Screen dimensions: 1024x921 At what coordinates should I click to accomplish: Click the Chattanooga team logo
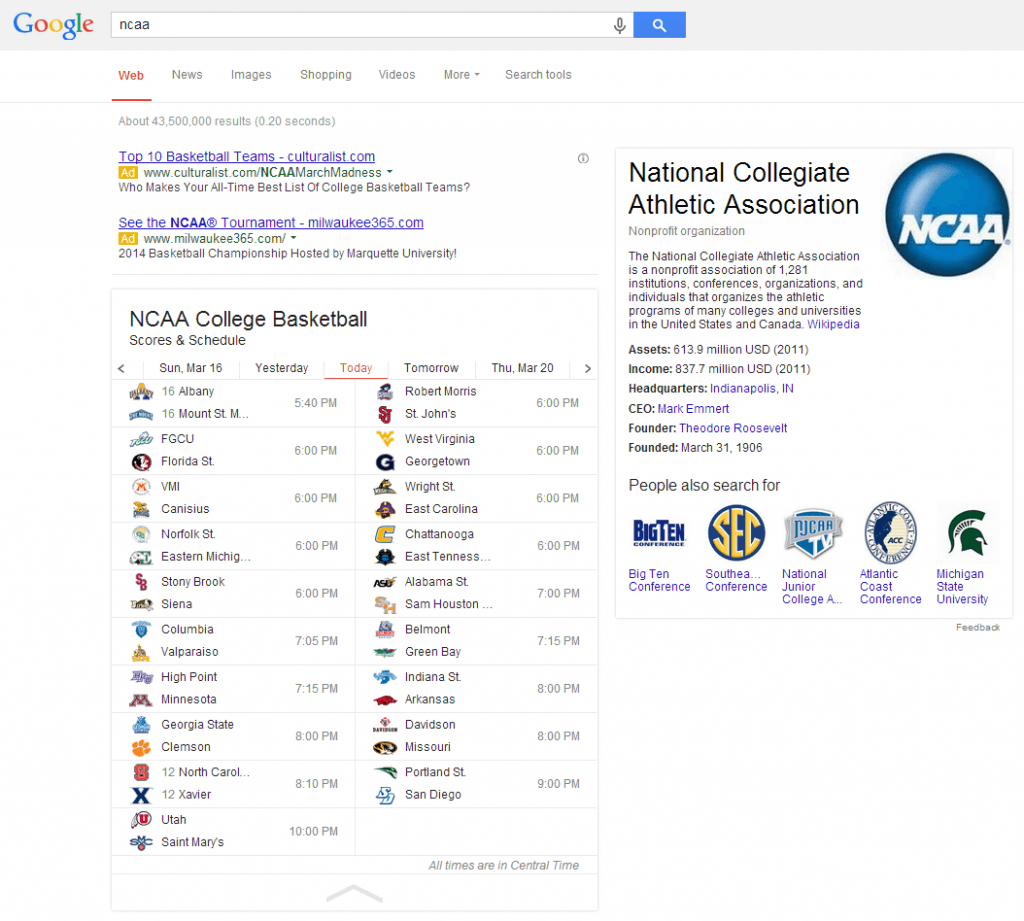pyautogui.click(x=385, y=534)
